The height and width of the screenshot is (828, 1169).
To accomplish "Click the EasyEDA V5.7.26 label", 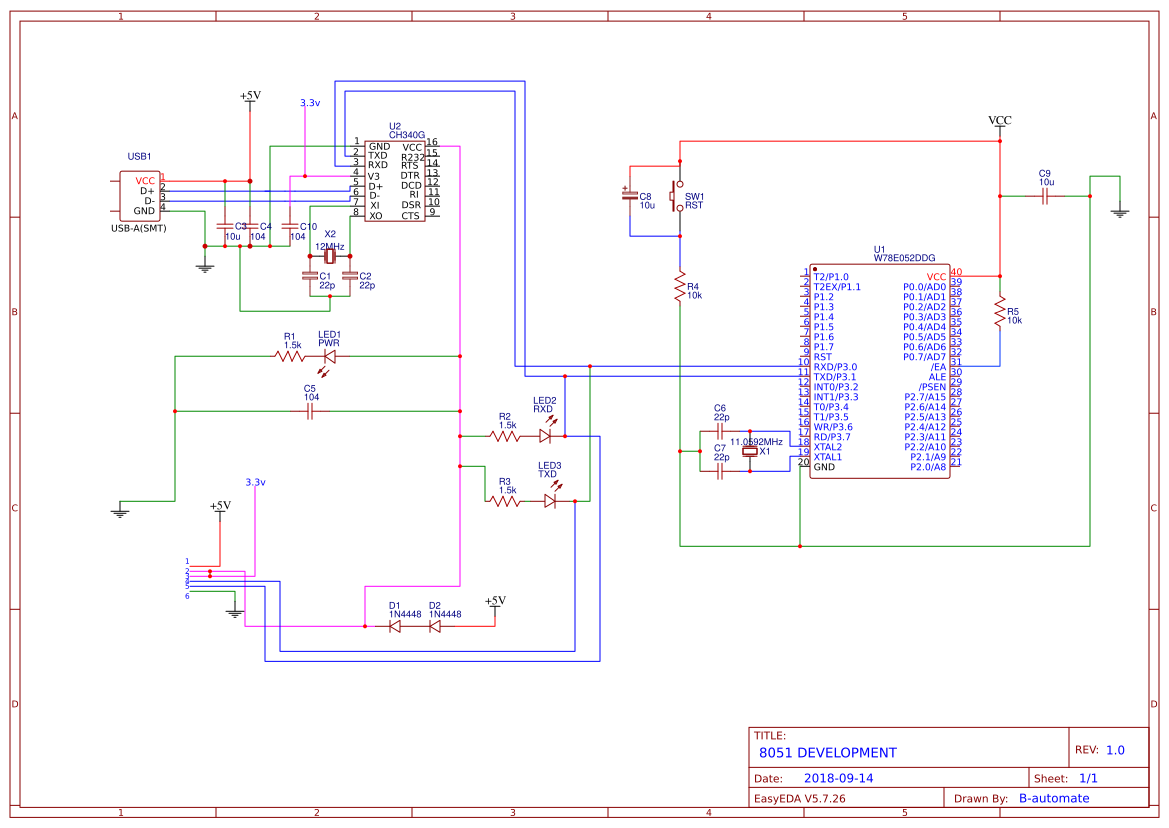I will pyautogui.click(x=802, y=797).
